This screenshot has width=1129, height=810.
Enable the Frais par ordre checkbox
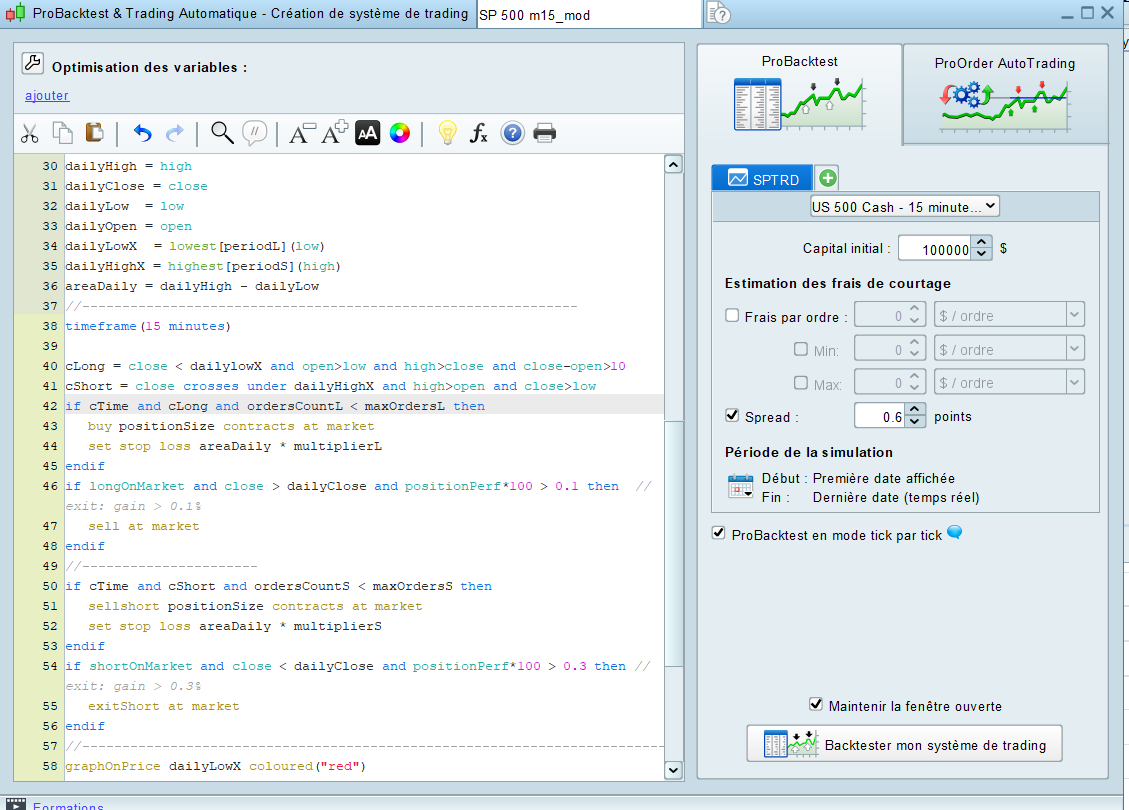click(732, 316)
